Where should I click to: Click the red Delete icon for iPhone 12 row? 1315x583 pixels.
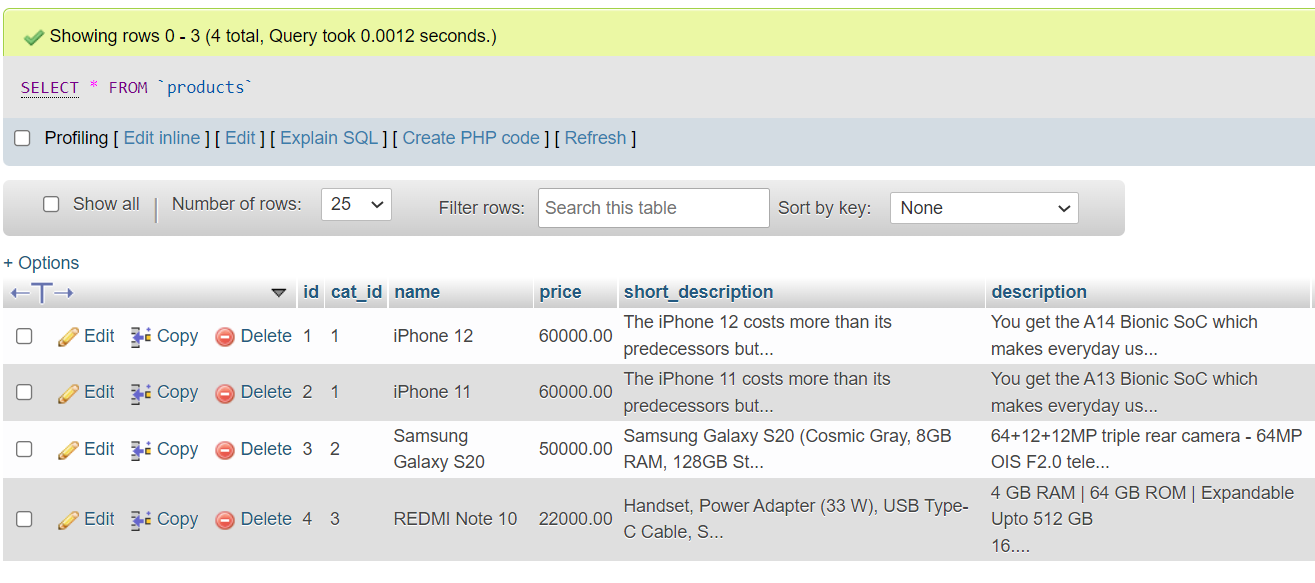[x=225, y=337]
